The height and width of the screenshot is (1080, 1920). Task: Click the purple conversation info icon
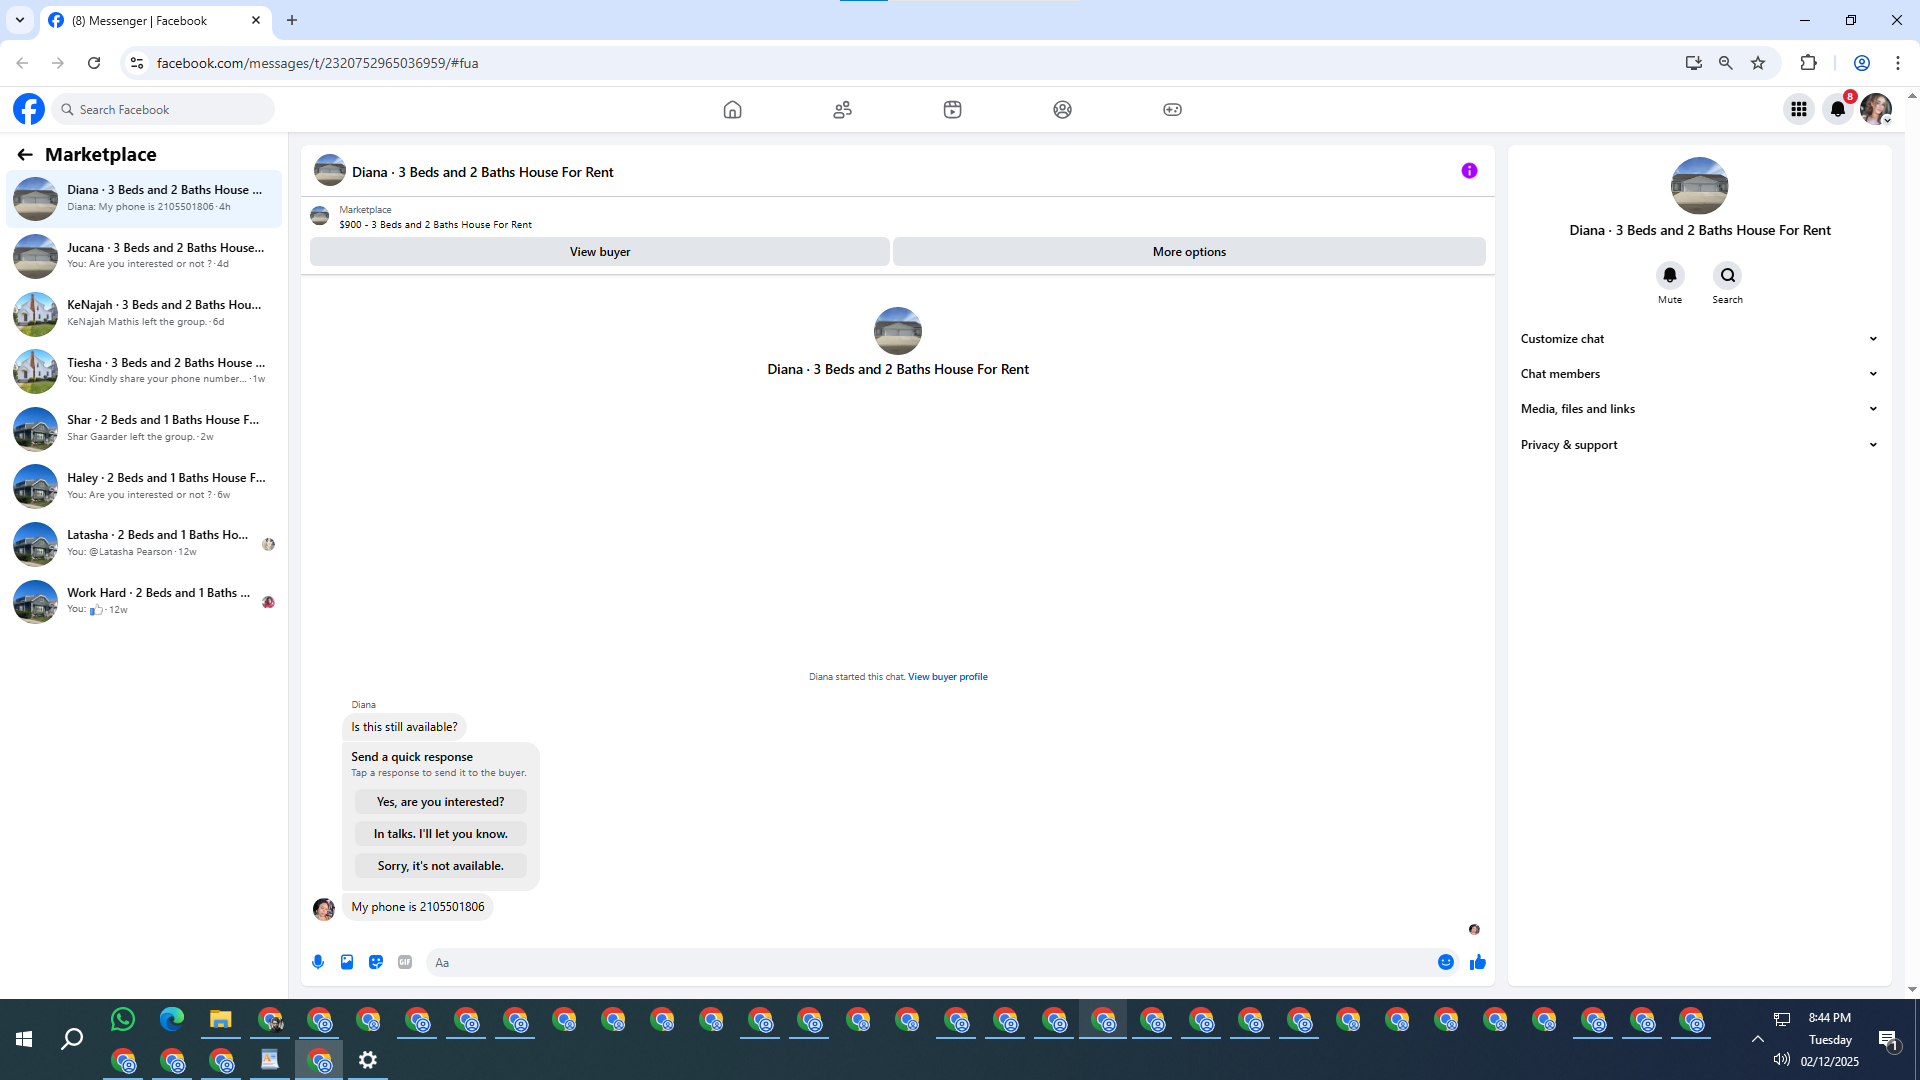1469,171
